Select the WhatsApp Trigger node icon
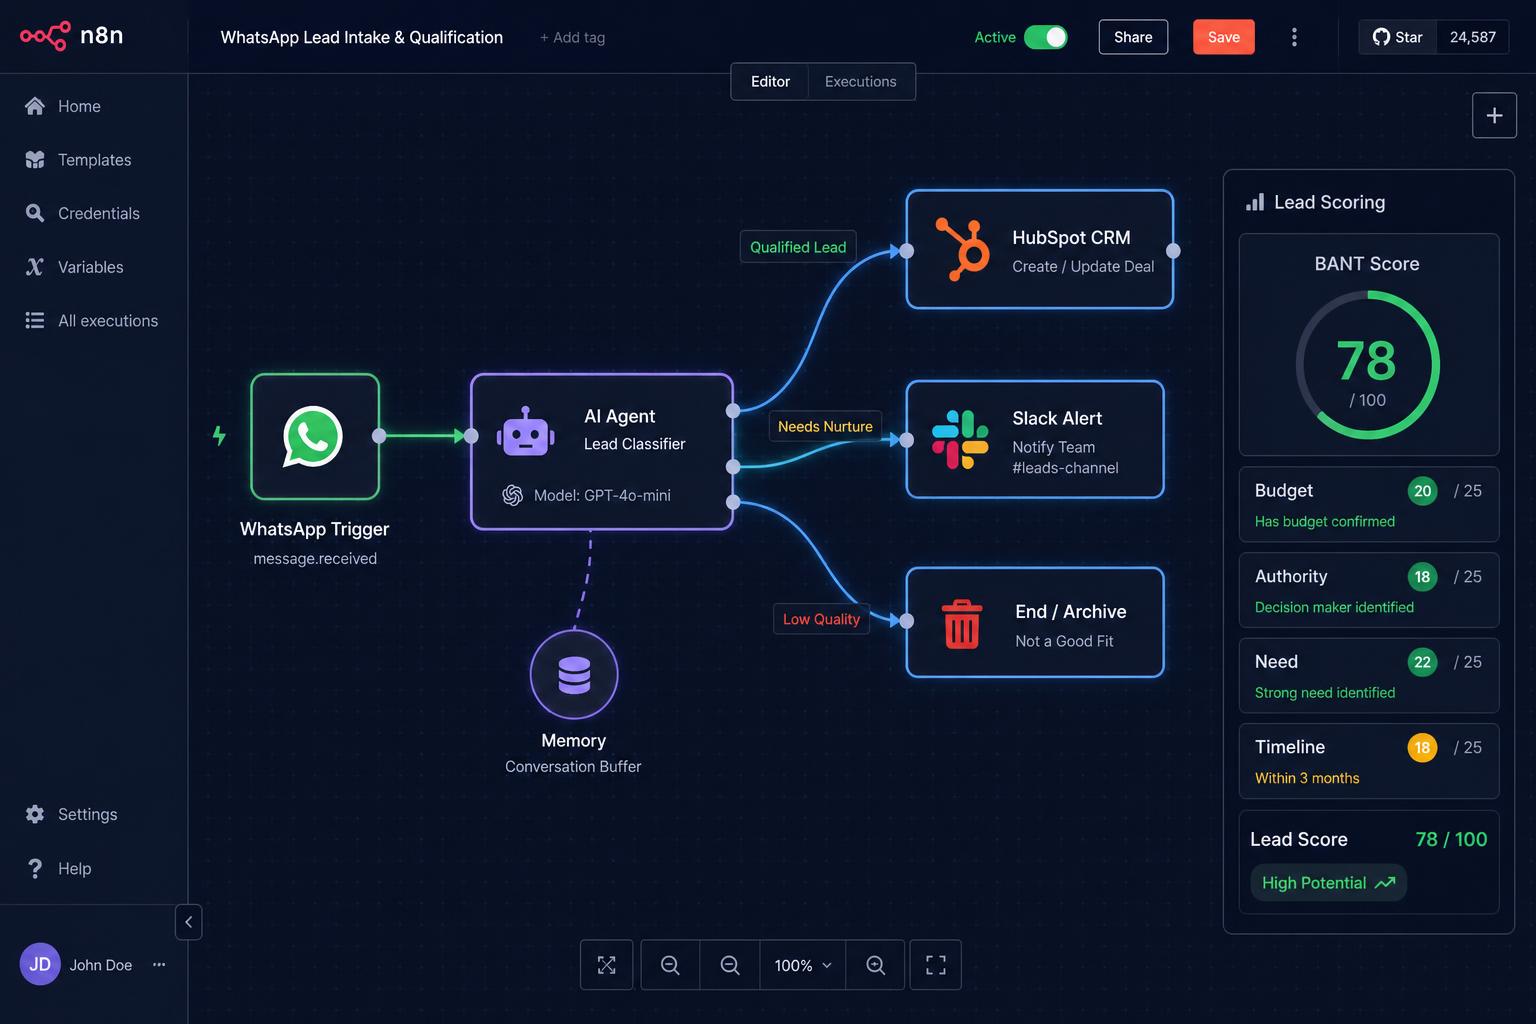The height and width of the screenshot is (1024, 1536). pyautogui.click(x=313, y=436)
